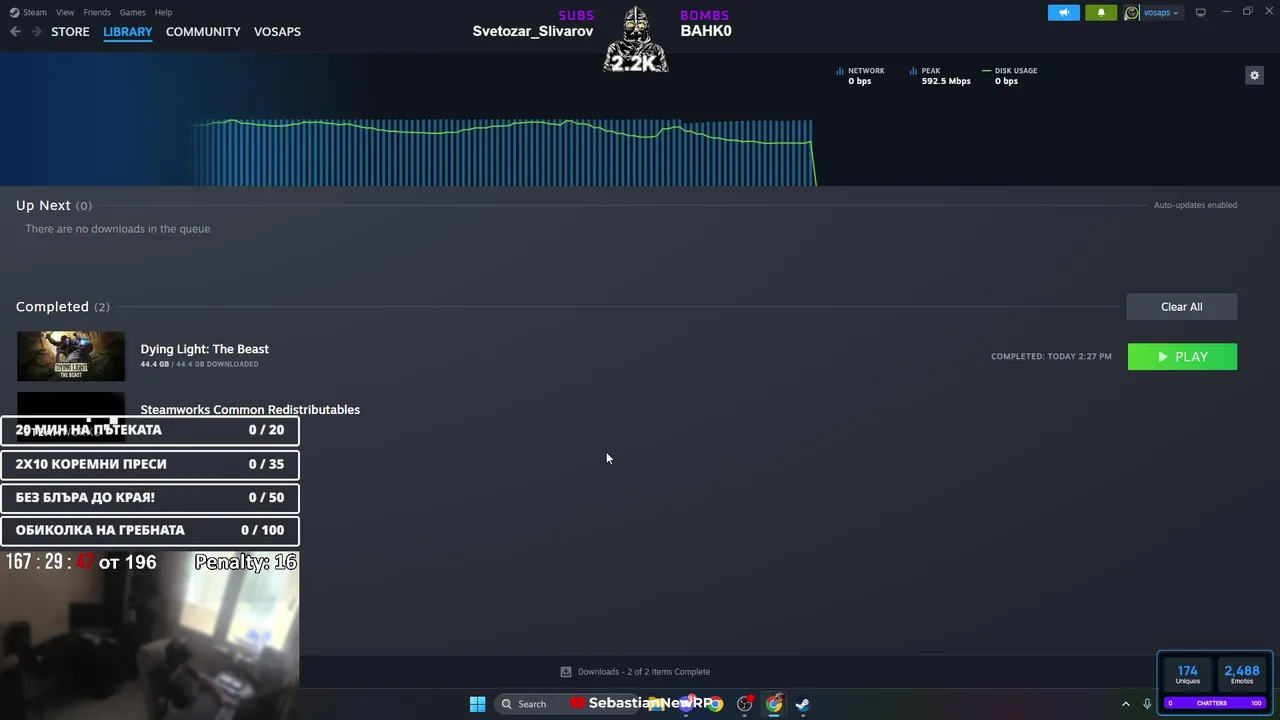
Task: Open the Games menu
Action: [132, 12]
